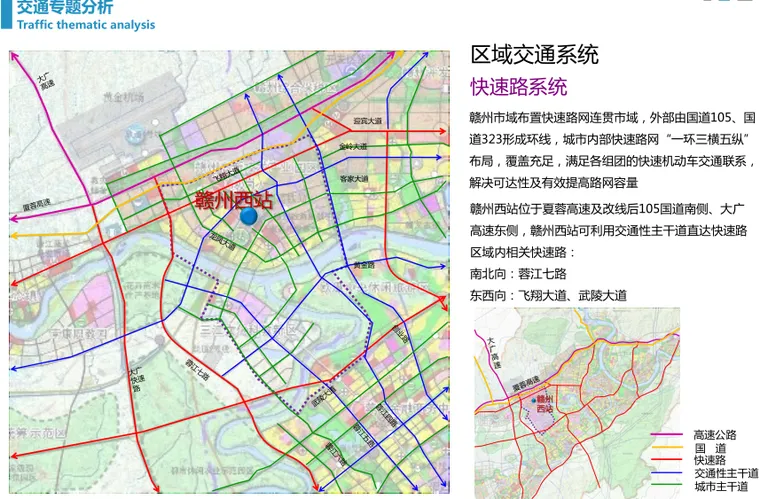Click the blue station dot in inset map
Screen dimensions: 760x499
pyautogui.click(x=533, y=401)
